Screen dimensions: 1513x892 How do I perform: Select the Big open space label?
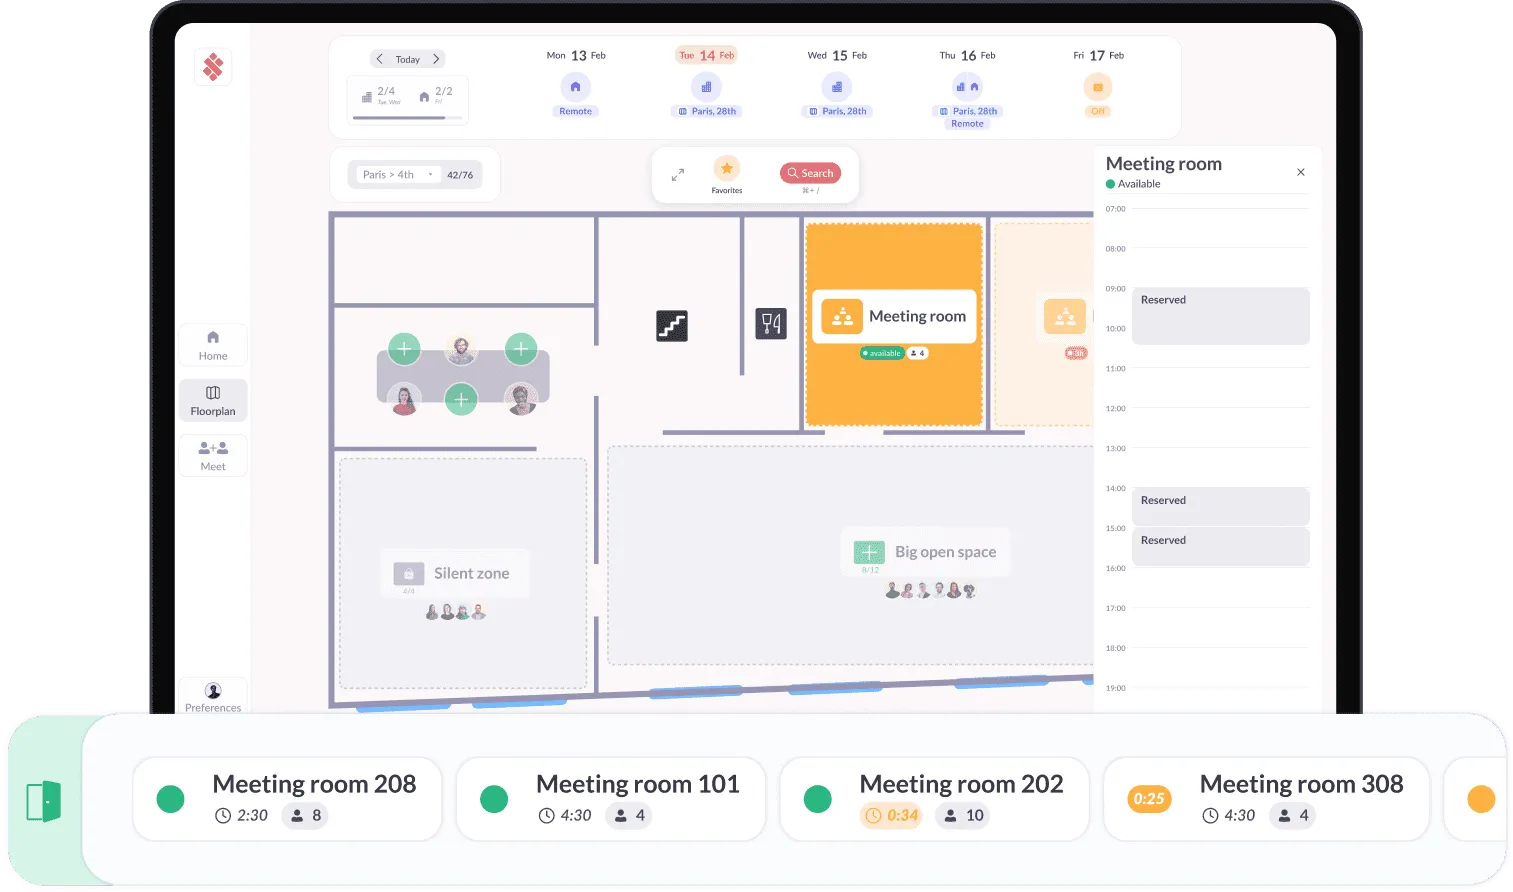[x=945, y=552]
